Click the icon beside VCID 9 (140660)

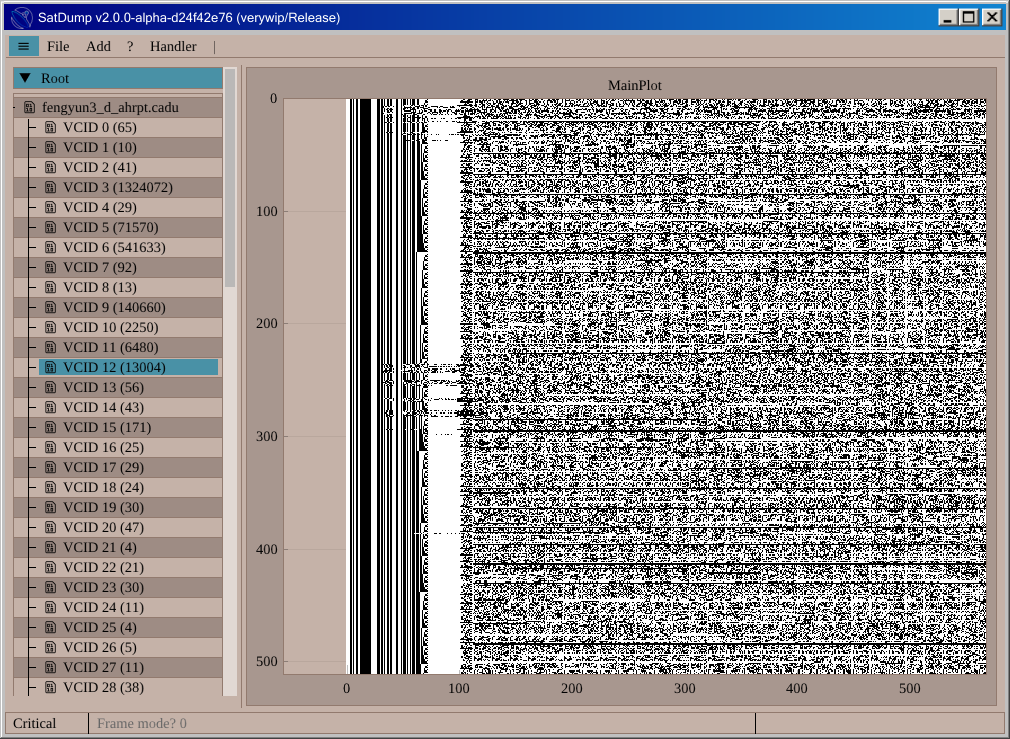(50, 307)
